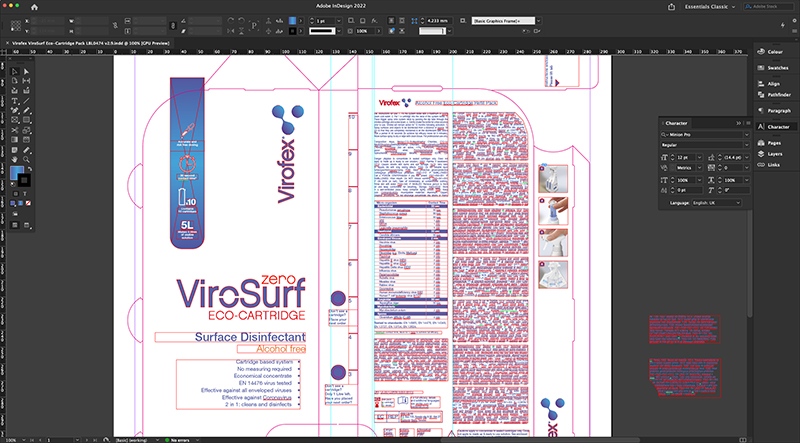This screenshot has height=443, width=800.
Task: Click the blue fill colour swatch in toolbox
Action: [x=17, y=173]
